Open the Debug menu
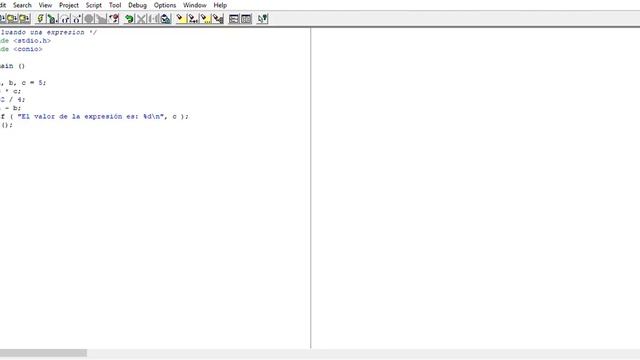Screen dimensions: 640x360 coord(137,5)
